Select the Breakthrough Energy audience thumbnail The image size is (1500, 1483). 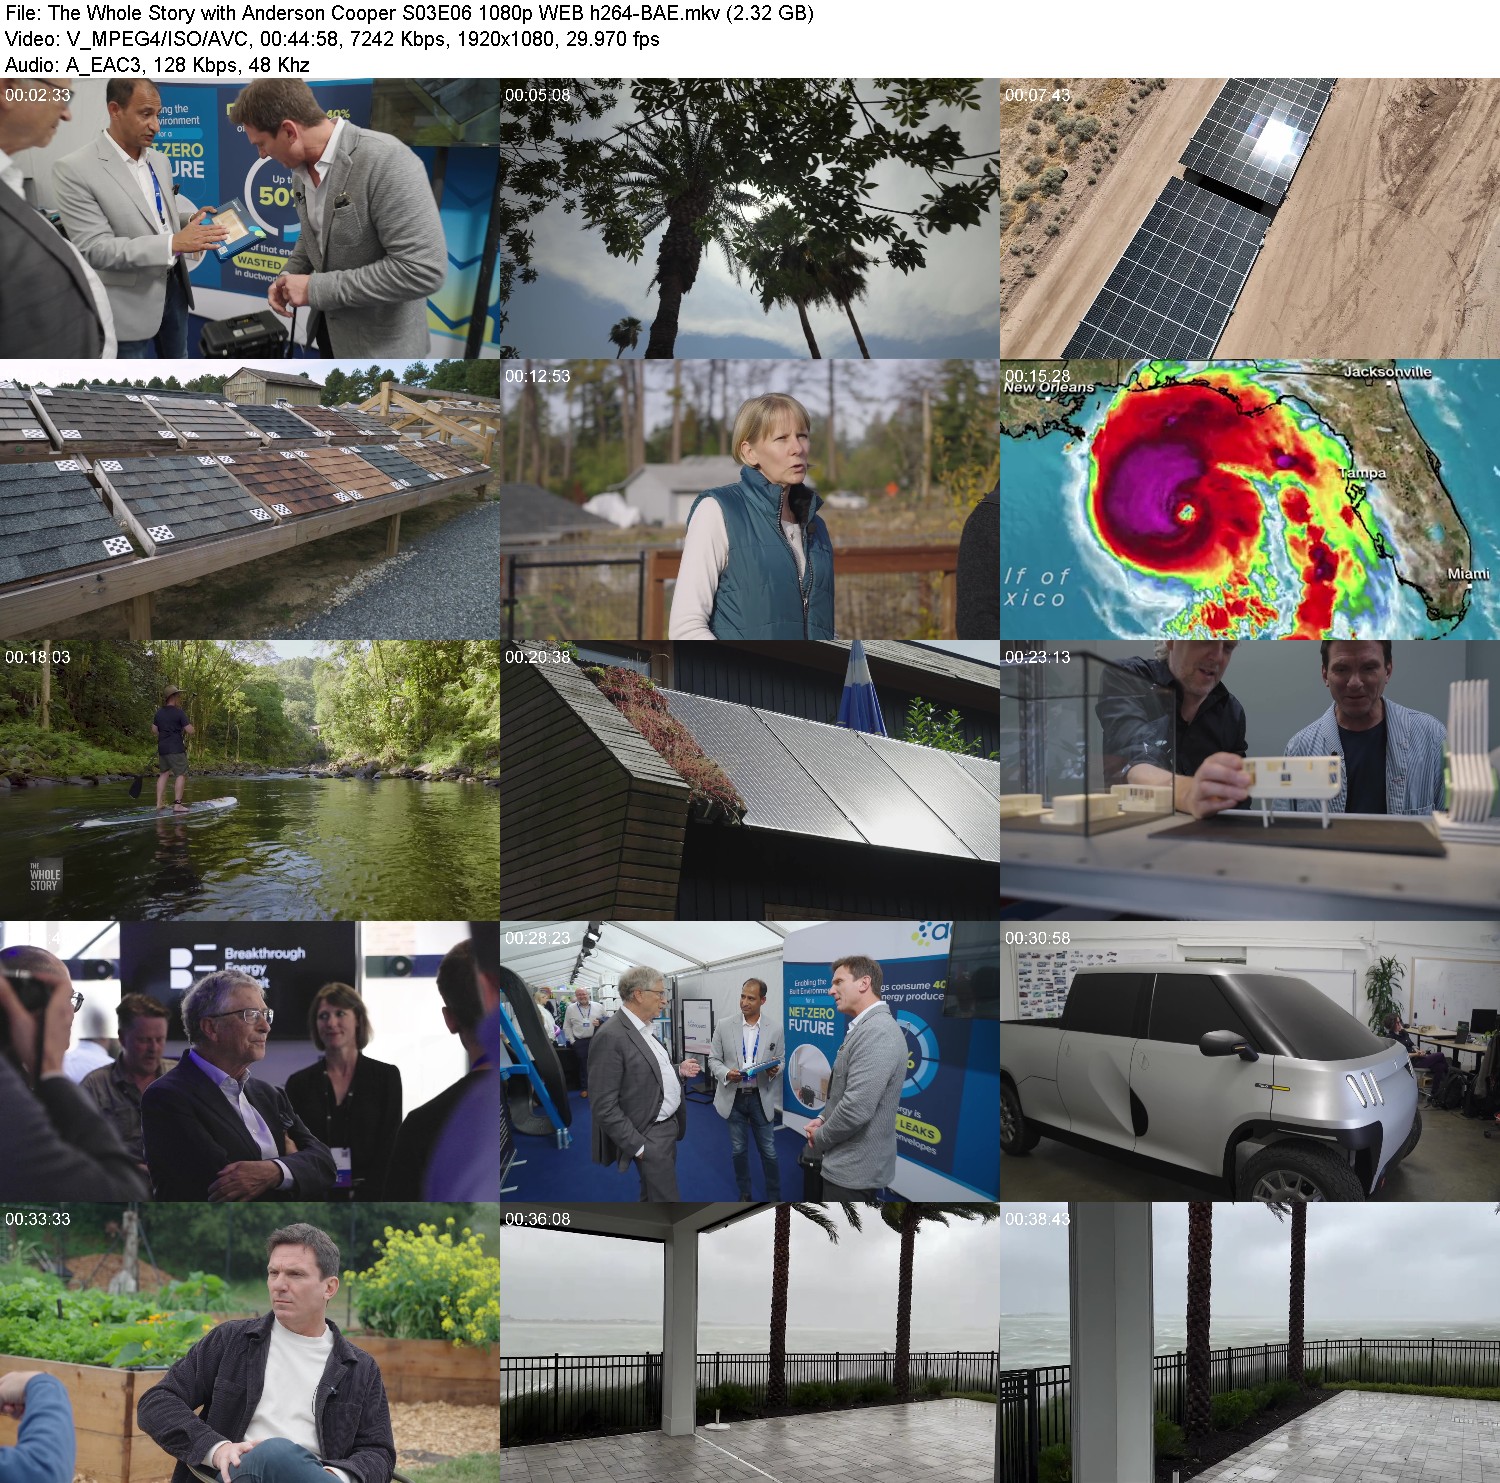pyautogui.click(x=250, y=1061)
